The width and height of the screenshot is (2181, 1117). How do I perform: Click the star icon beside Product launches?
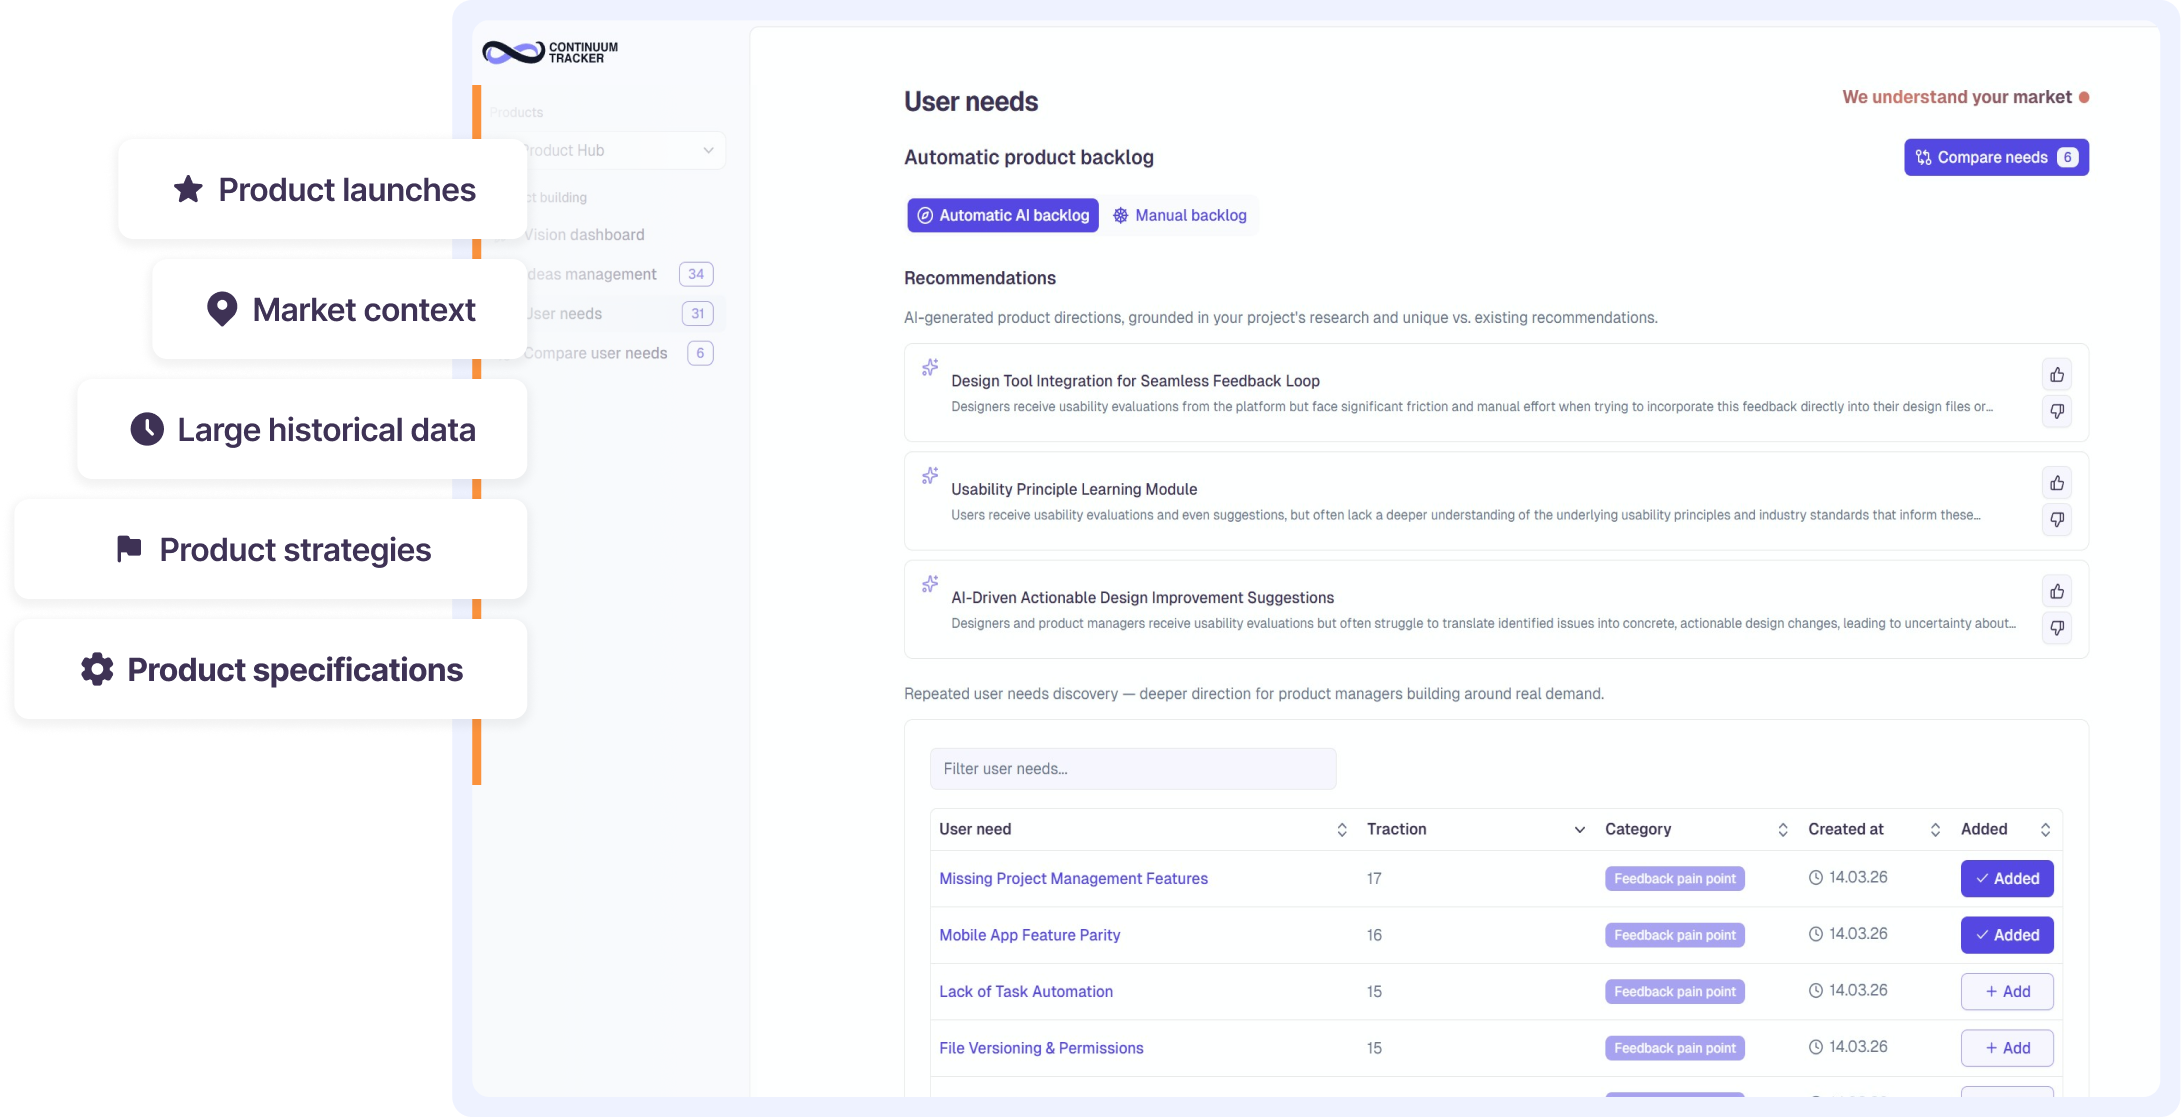(188, 189)
